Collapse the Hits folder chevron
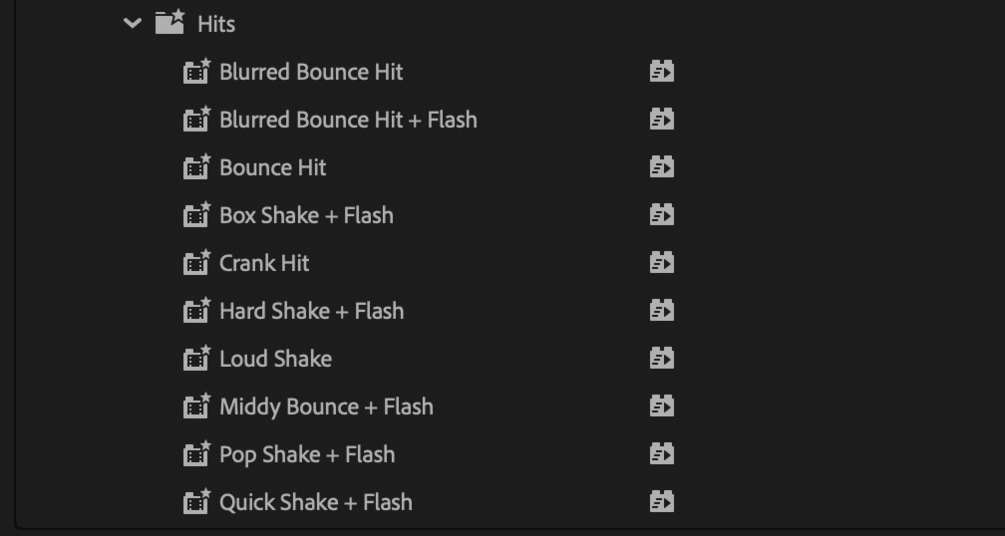1005x536 pixels. [132, 23]
